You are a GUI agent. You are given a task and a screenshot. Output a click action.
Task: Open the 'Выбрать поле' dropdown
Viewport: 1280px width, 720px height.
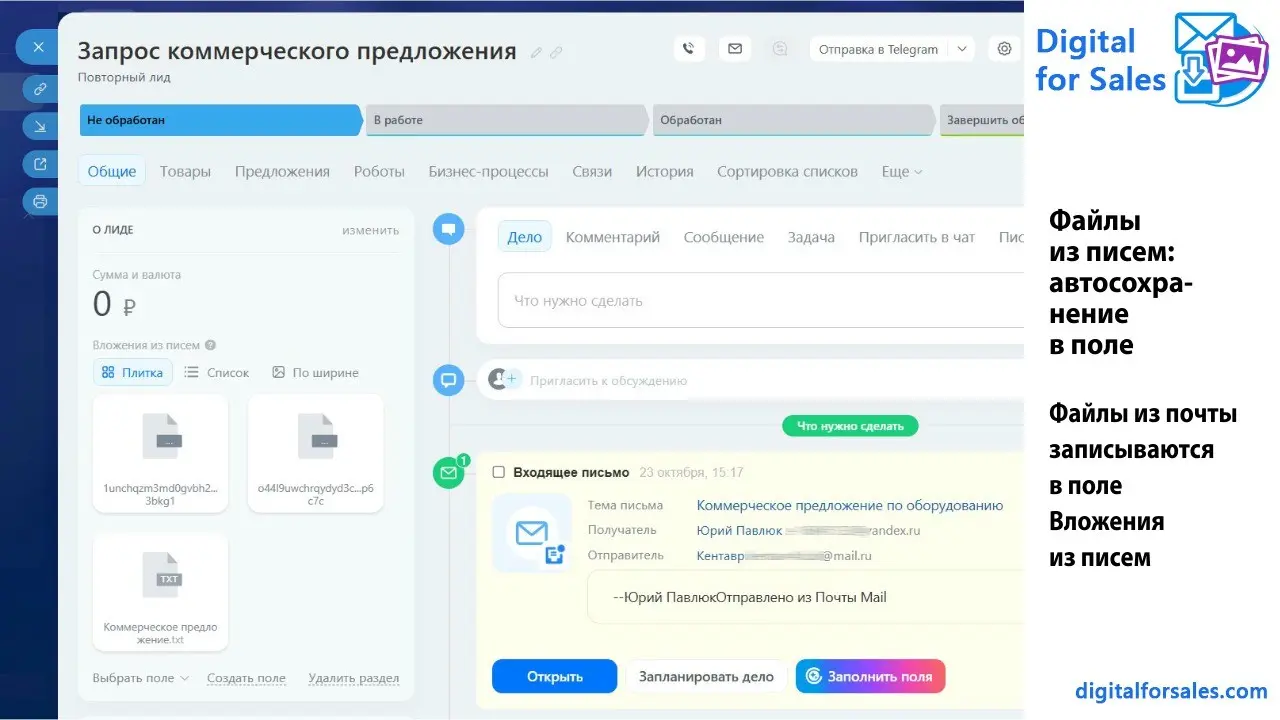(x=140, y=678)
